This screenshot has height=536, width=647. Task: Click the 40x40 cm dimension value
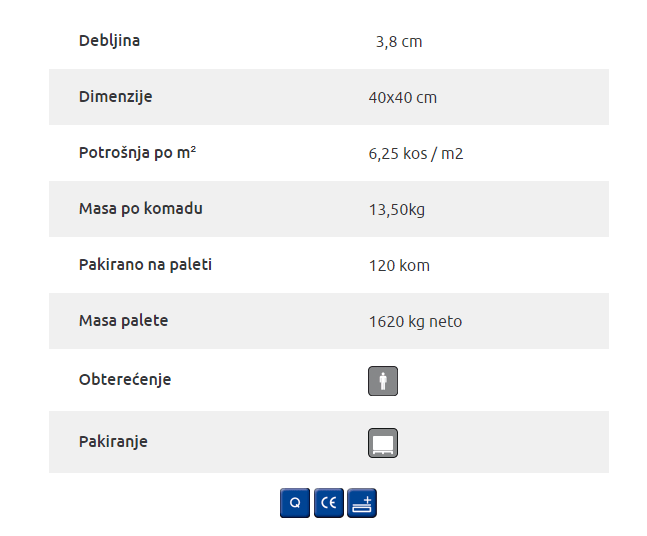click(403, 98)
